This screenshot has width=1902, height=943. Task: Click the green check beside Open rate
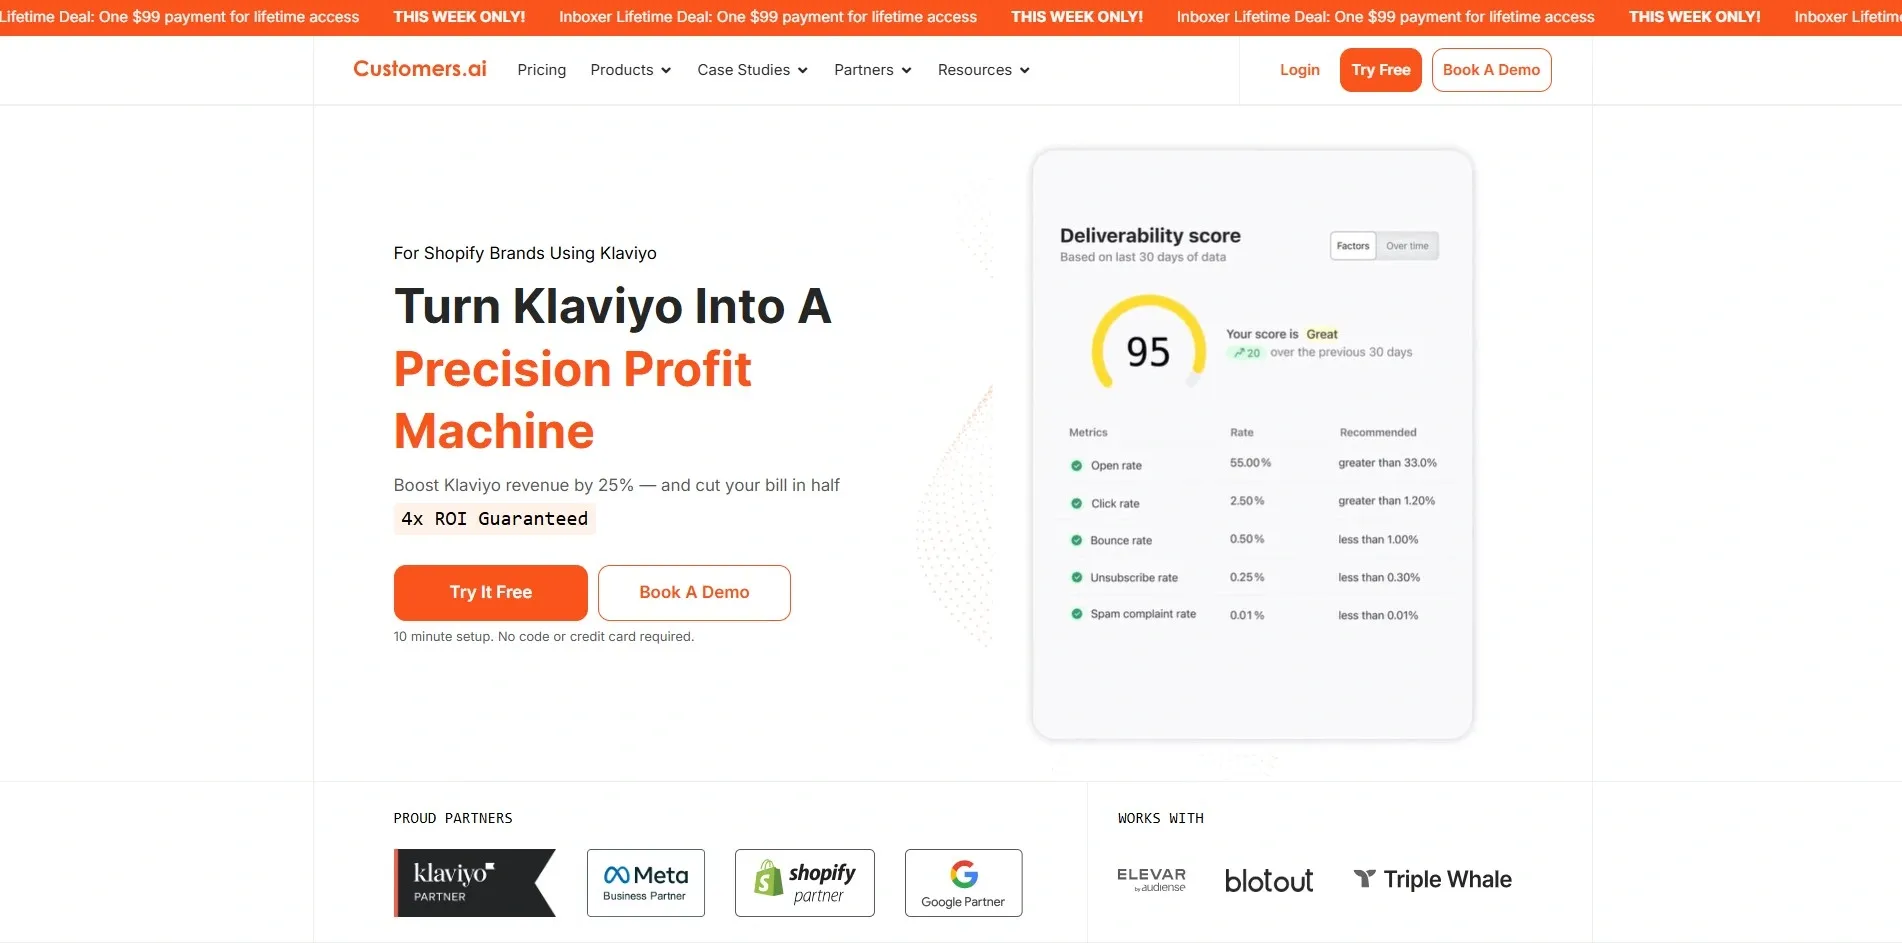1076,466
